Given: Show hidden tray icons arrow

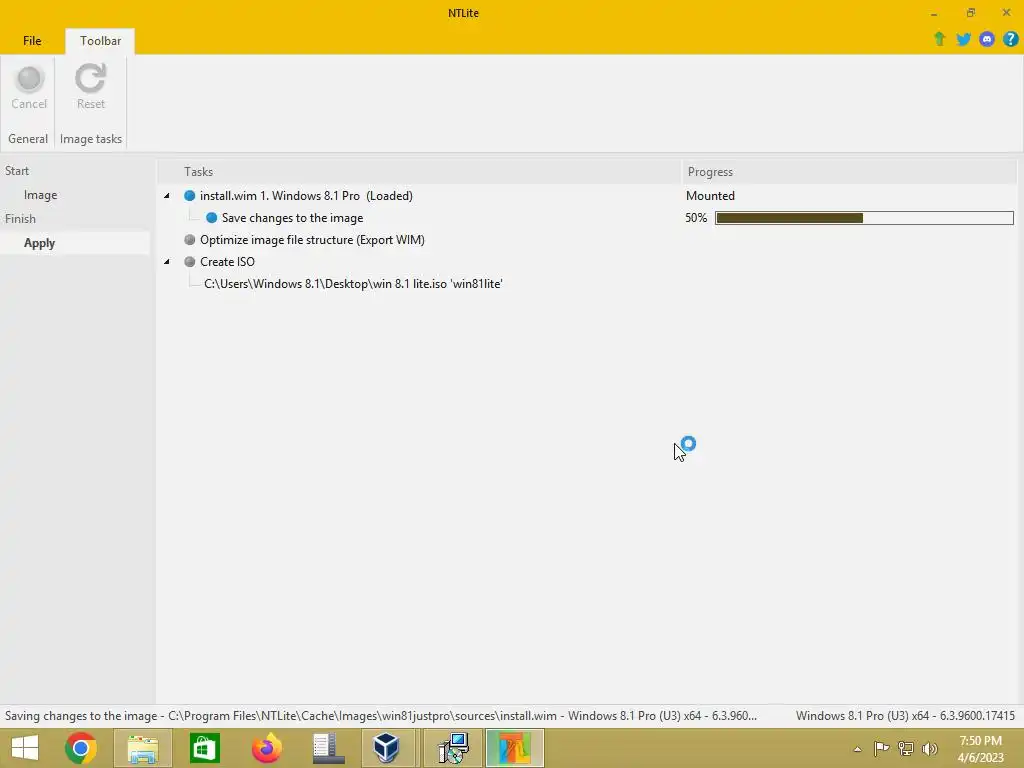Looking at the screenshot, I should (857, 748).
